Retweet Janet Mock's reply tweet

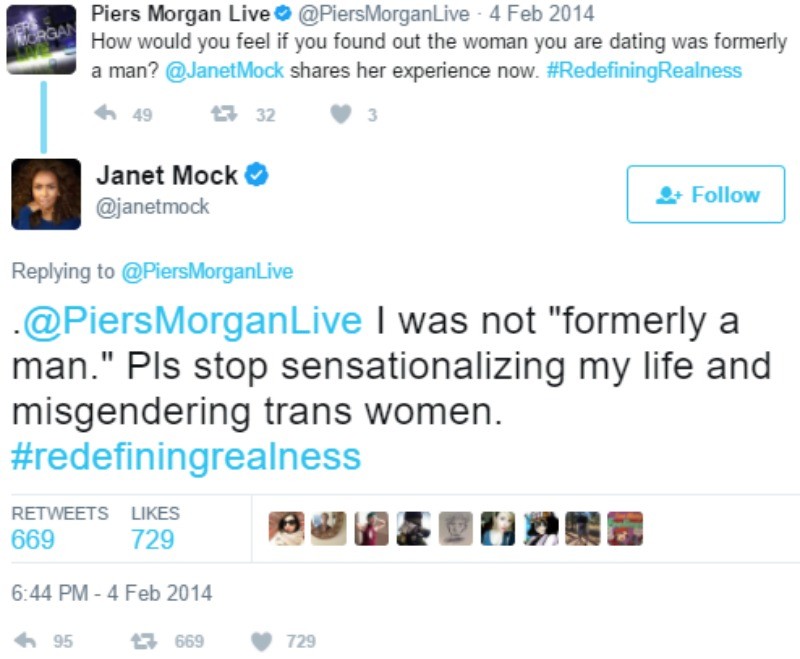(x=141, y=641)
